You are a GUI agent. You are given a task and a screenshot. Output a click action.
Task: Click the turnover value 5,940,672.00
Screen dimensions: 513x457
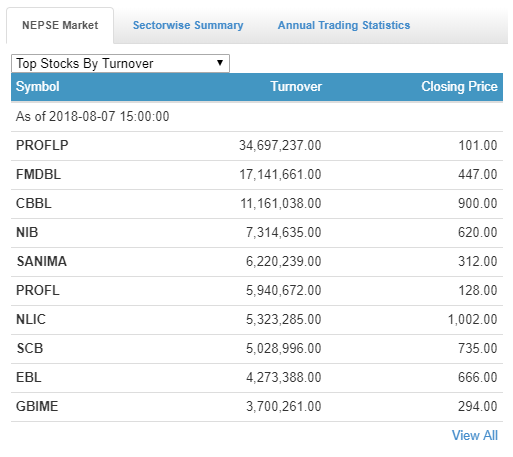284,290
